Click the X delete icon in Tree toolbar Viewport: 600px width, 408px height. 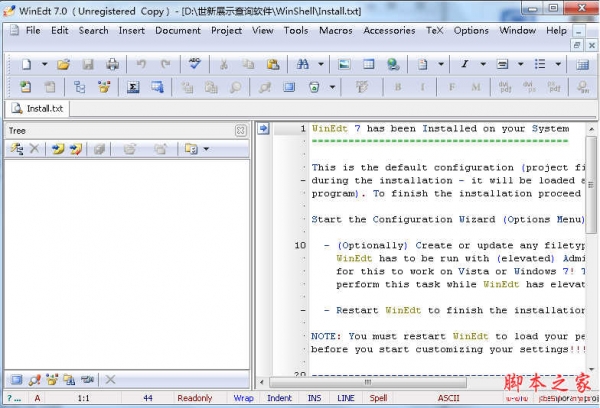pyautogui.click(x=34, y=149)
